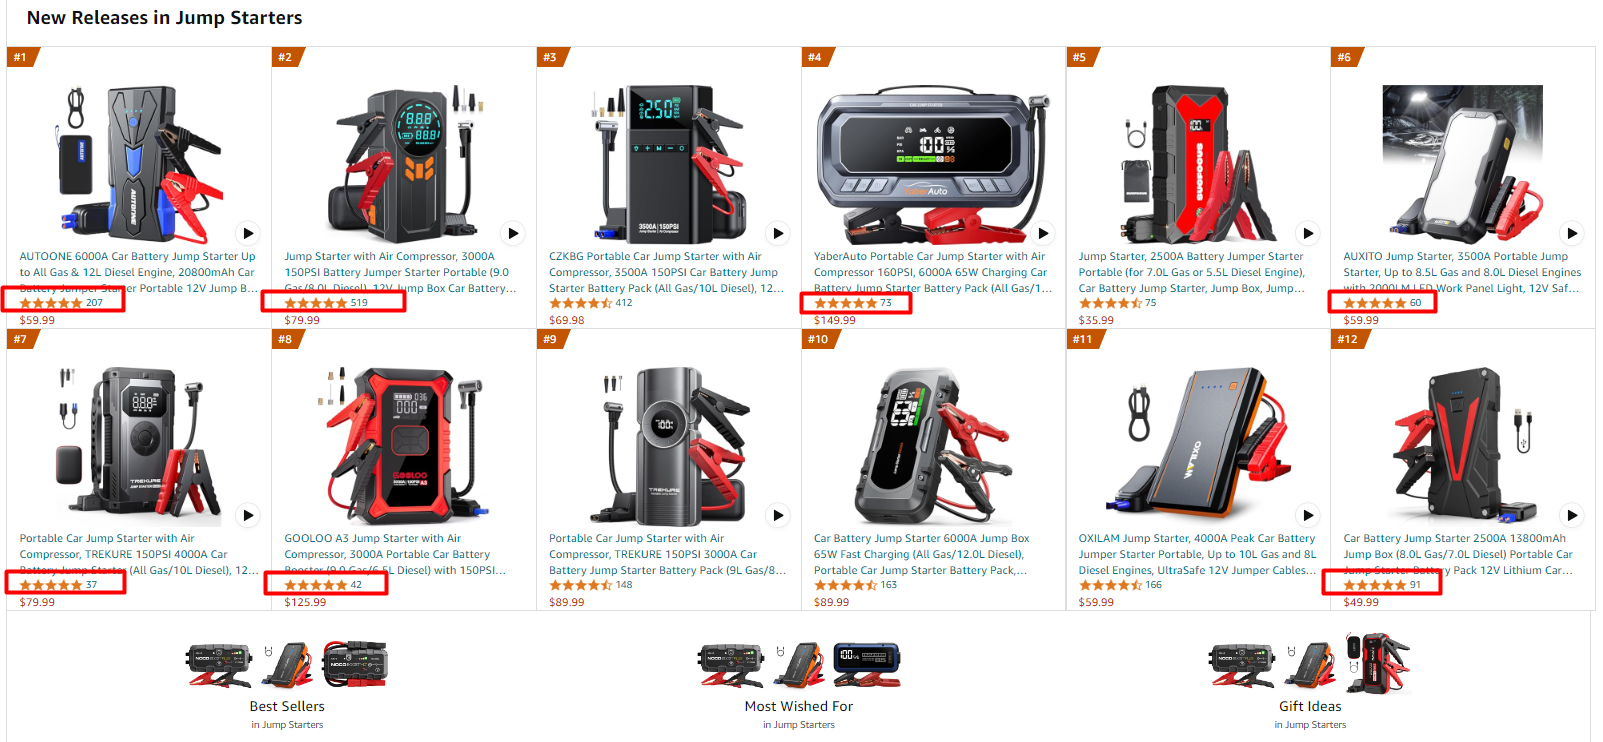Play video on the YaberAuto jump starter
Viewport: 1603px width, 742px height.
point(1043,233)
